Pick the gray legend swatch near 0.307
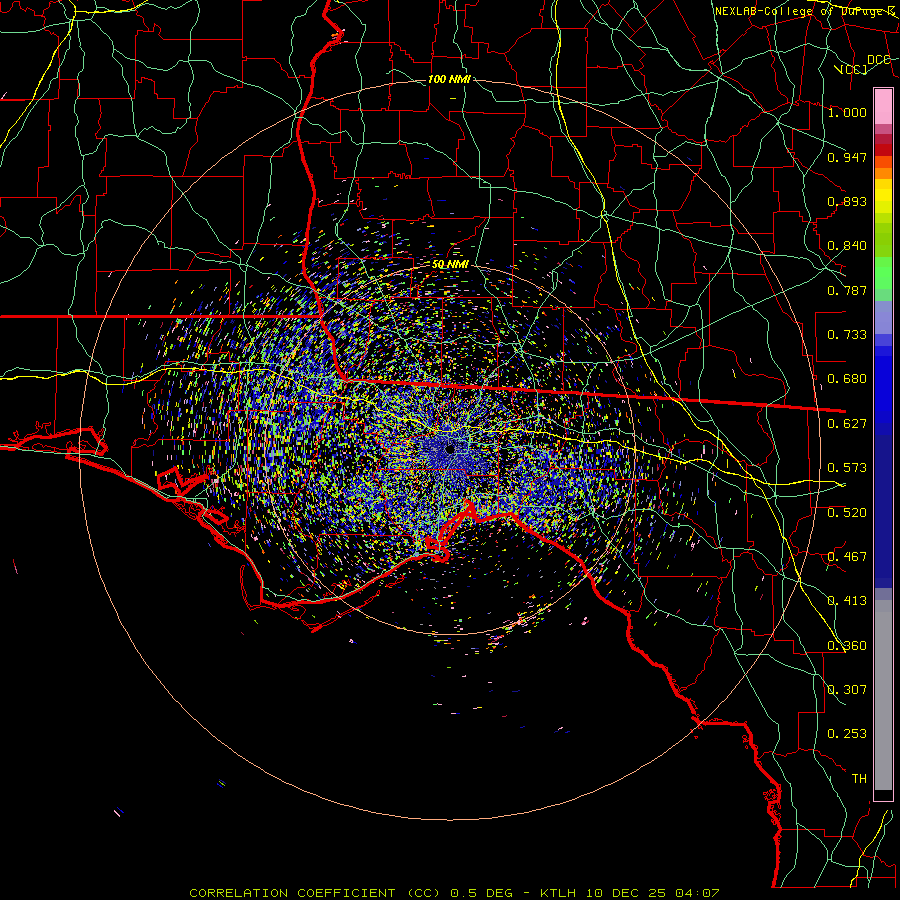 883,700
